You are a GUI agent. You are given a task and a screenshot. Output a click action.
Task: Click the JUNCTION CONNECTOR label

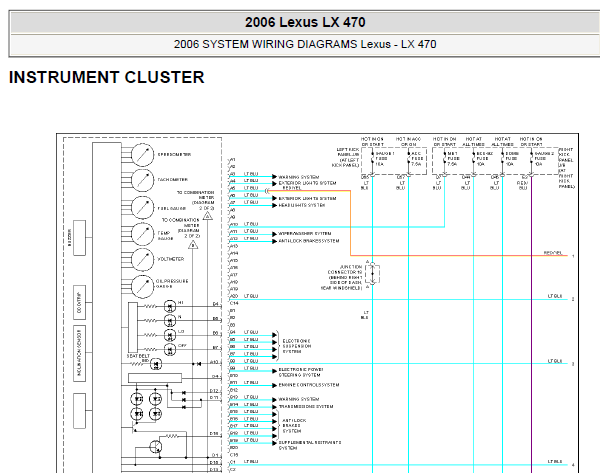pyautogui.click(x=341, y=277)
